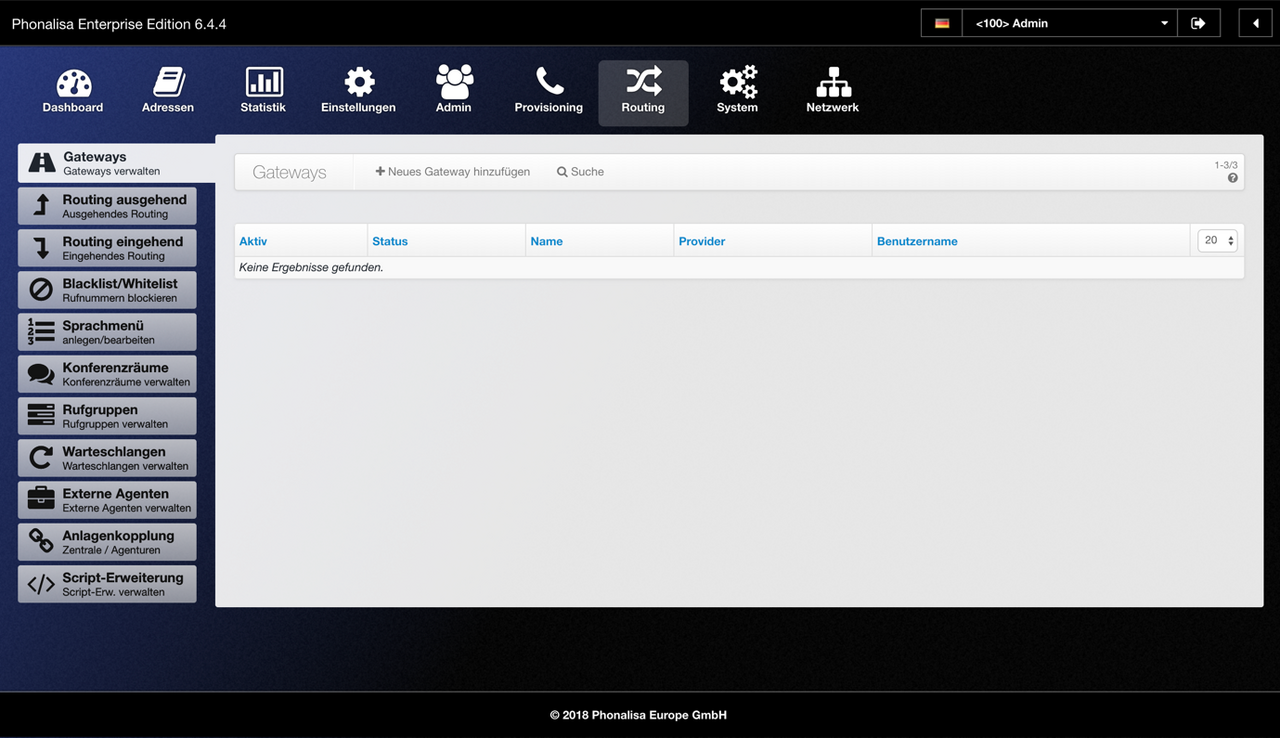Open the Netzwerk sitemap icon
This screenshot has height=738, width=1280.
833,83
